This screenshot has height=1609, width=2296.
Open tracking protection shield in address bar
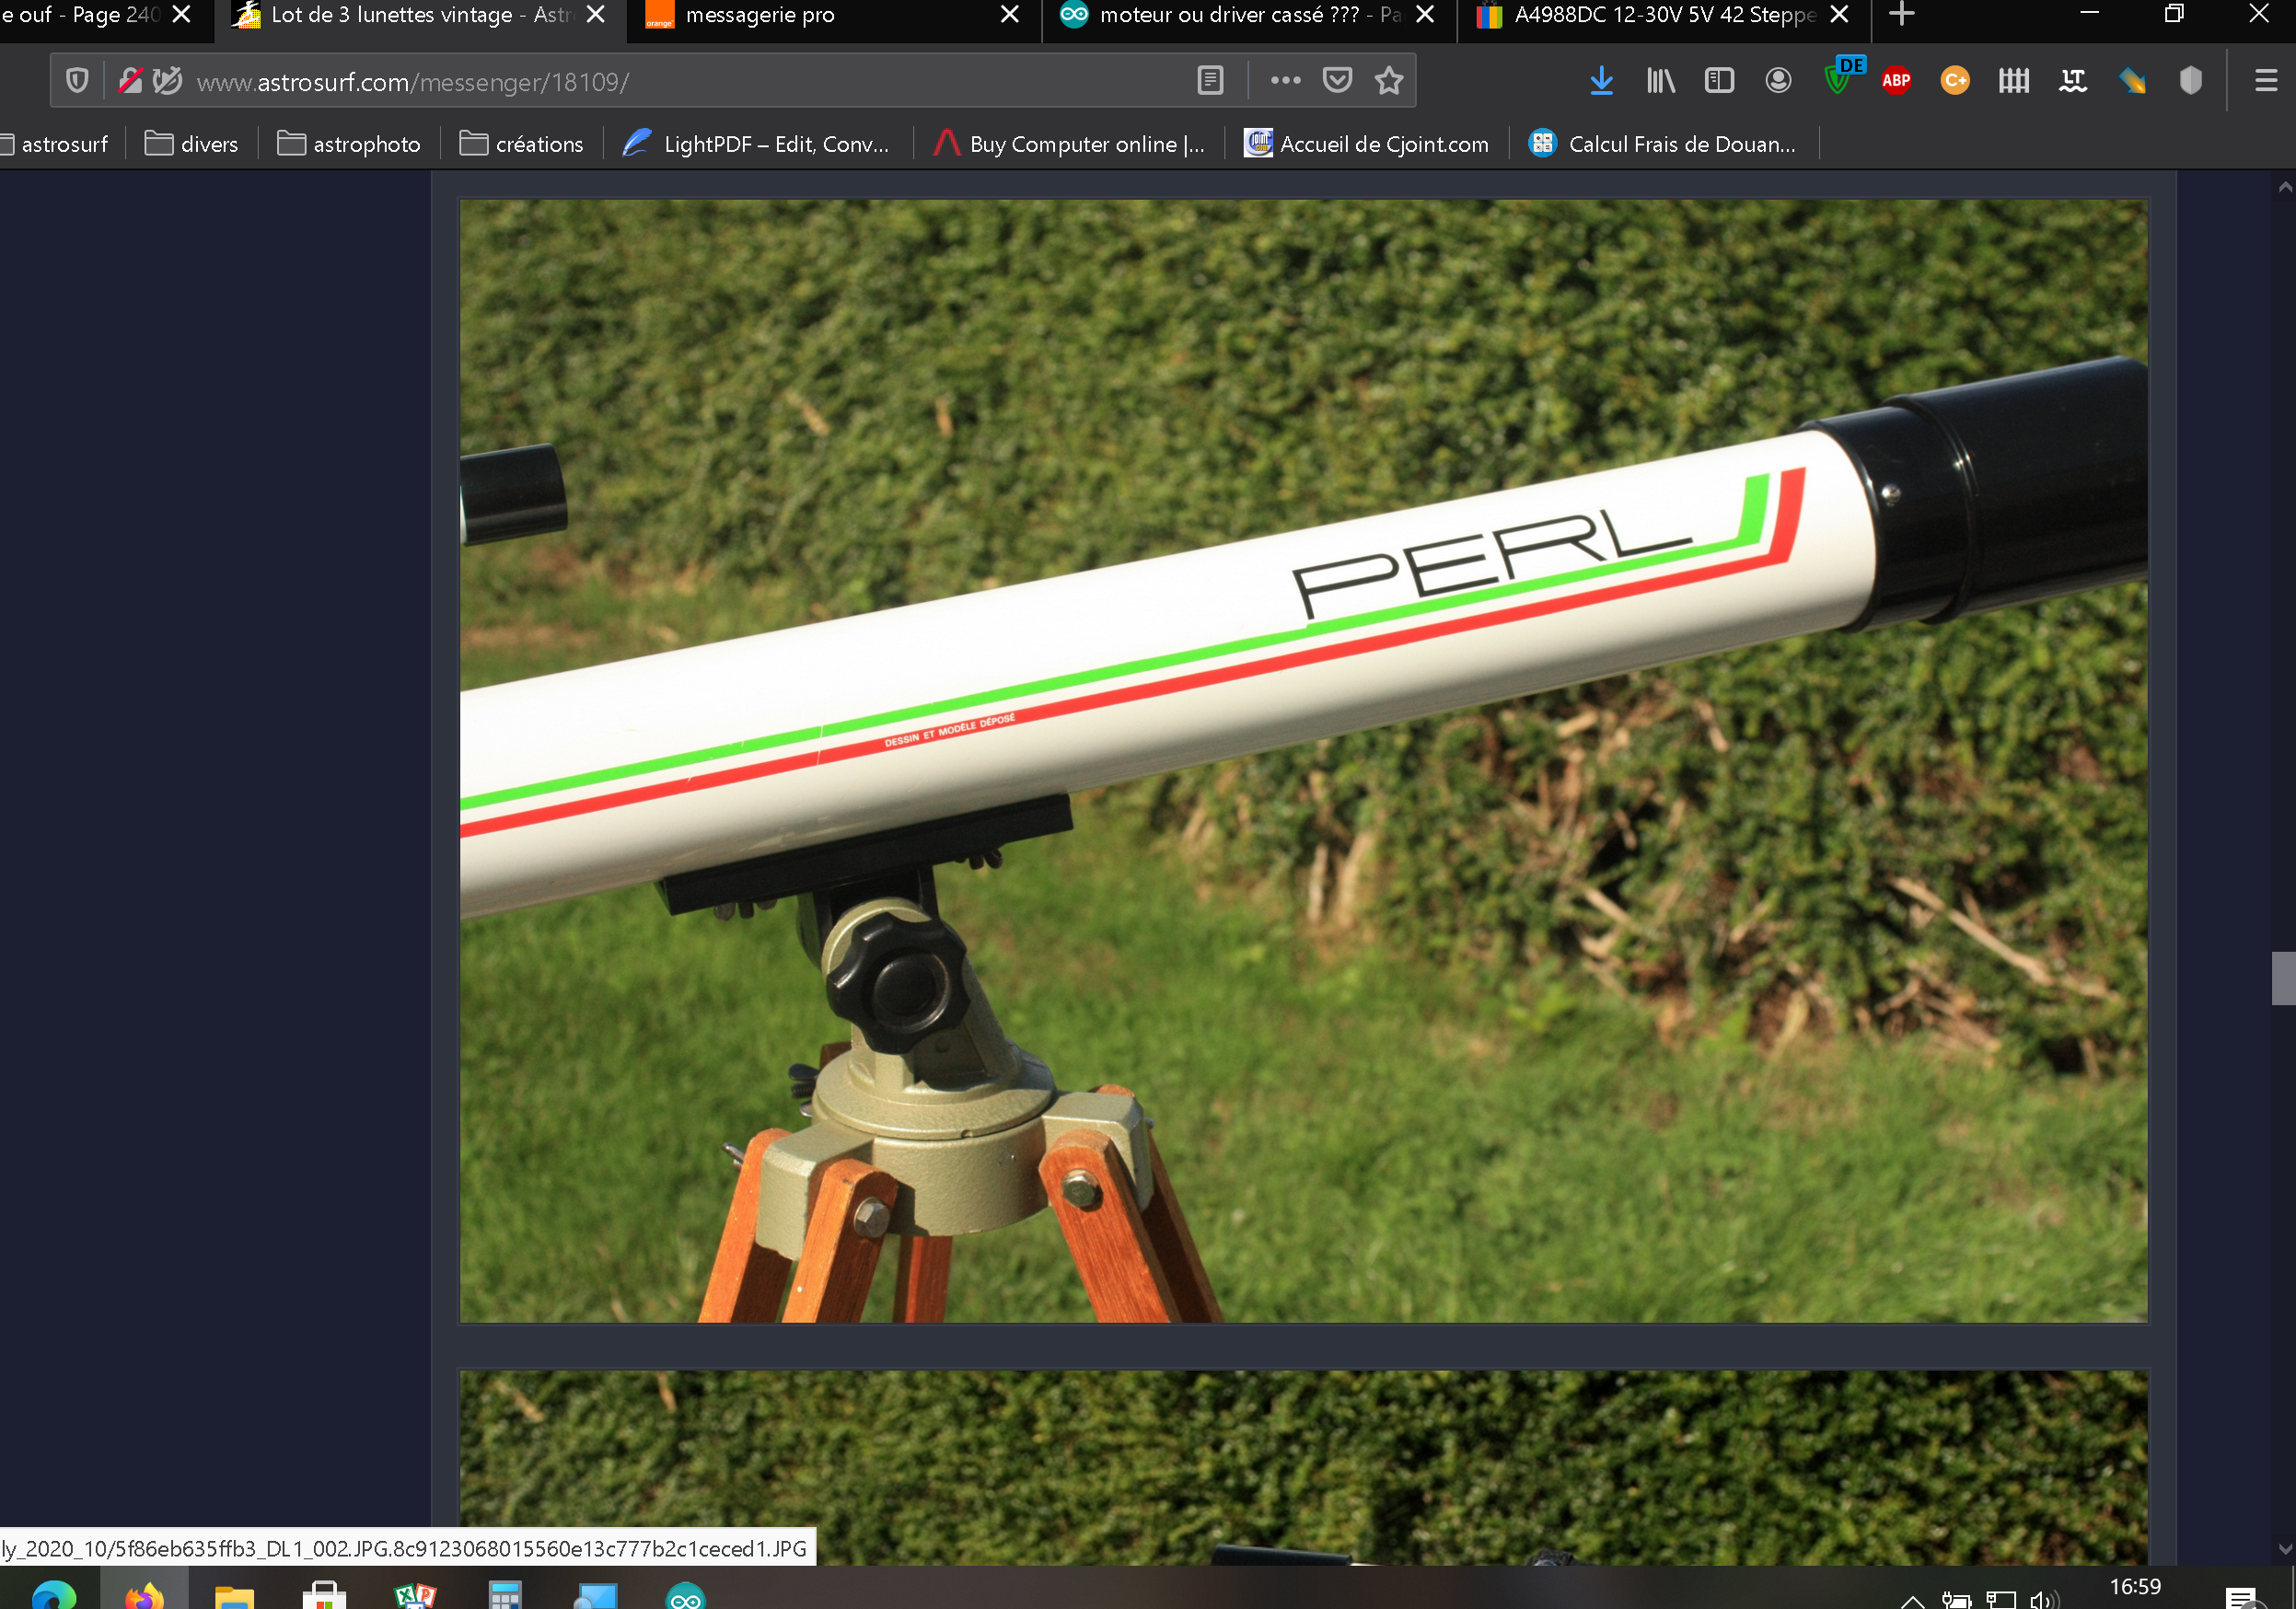pyautogui.click(x=77, y=81)
